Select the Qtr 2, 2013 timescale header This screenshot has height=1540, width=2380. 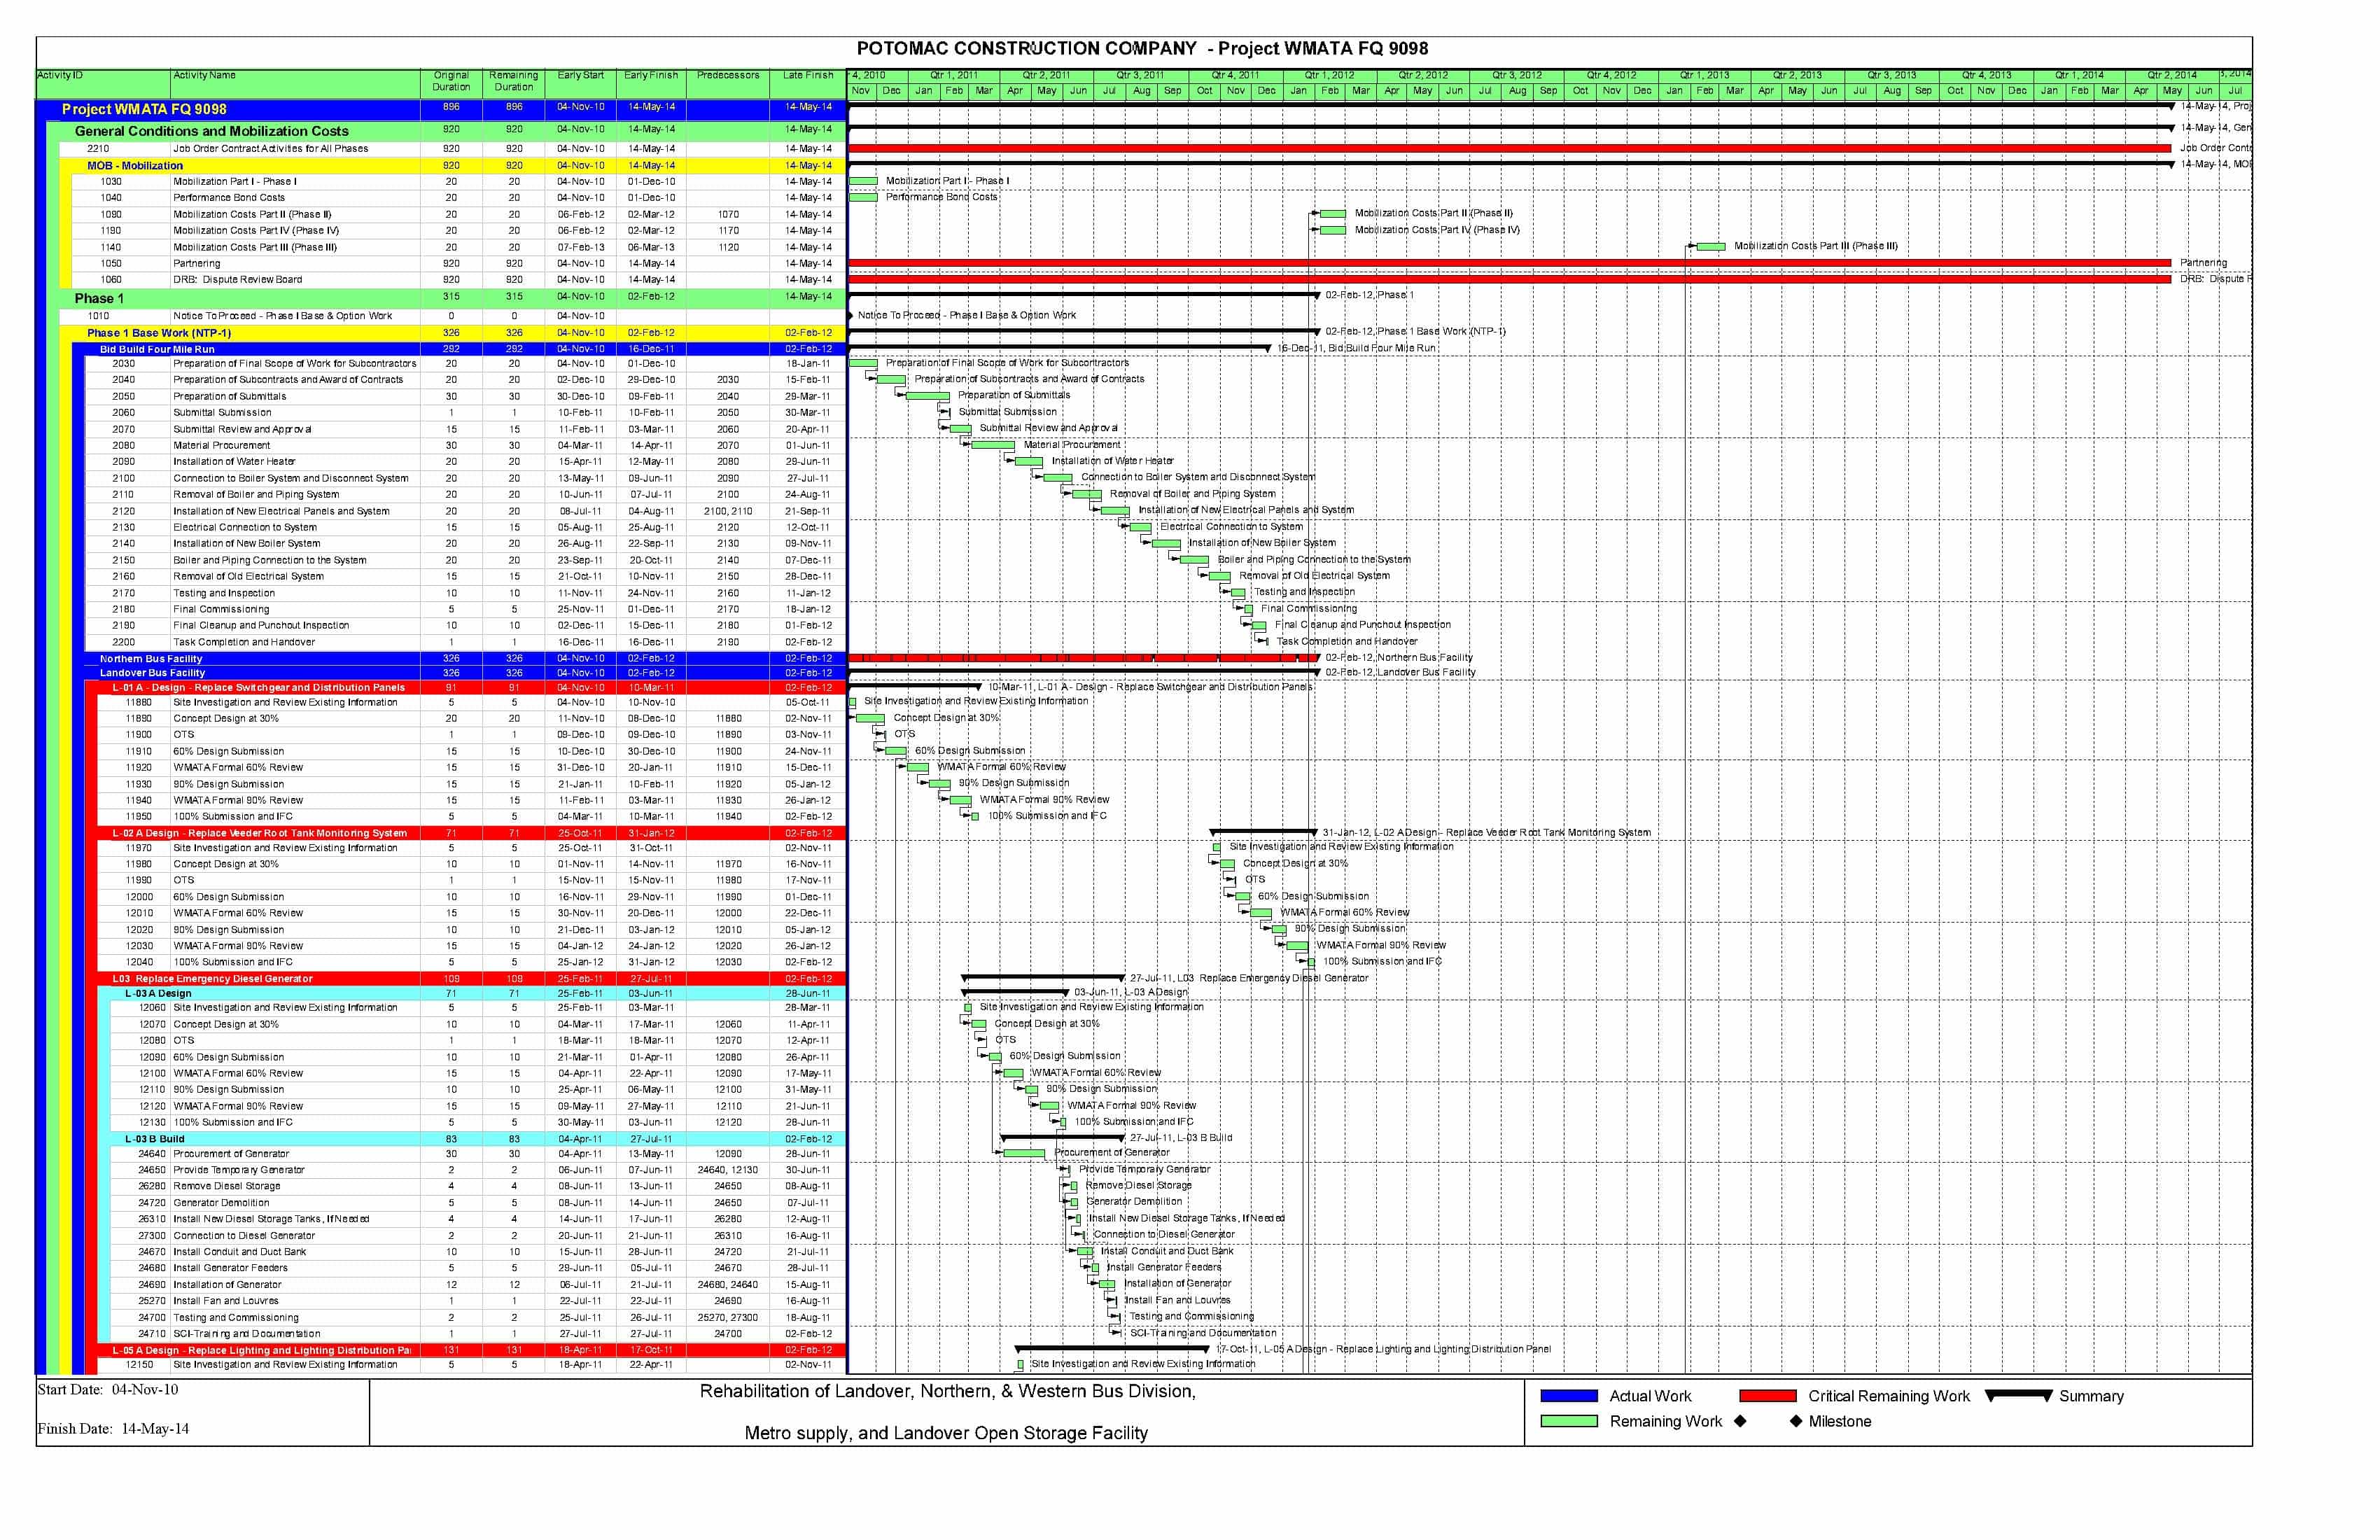point(1797,75)
